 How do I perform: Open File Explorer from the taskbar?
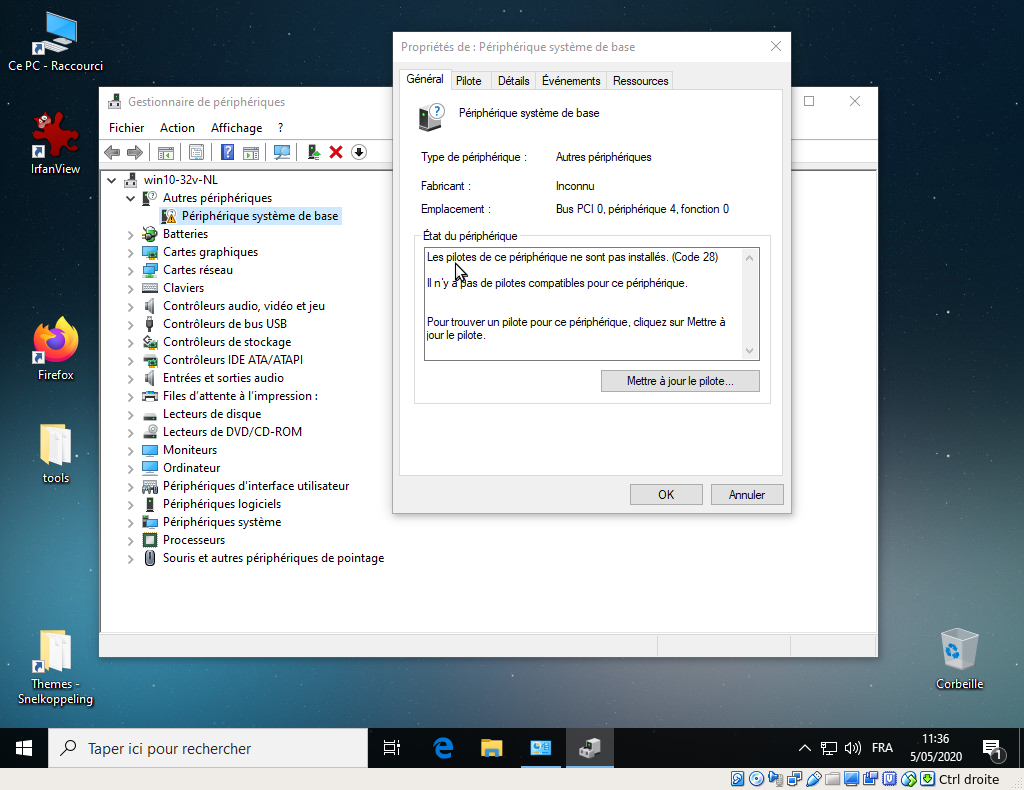coord(492,748)
